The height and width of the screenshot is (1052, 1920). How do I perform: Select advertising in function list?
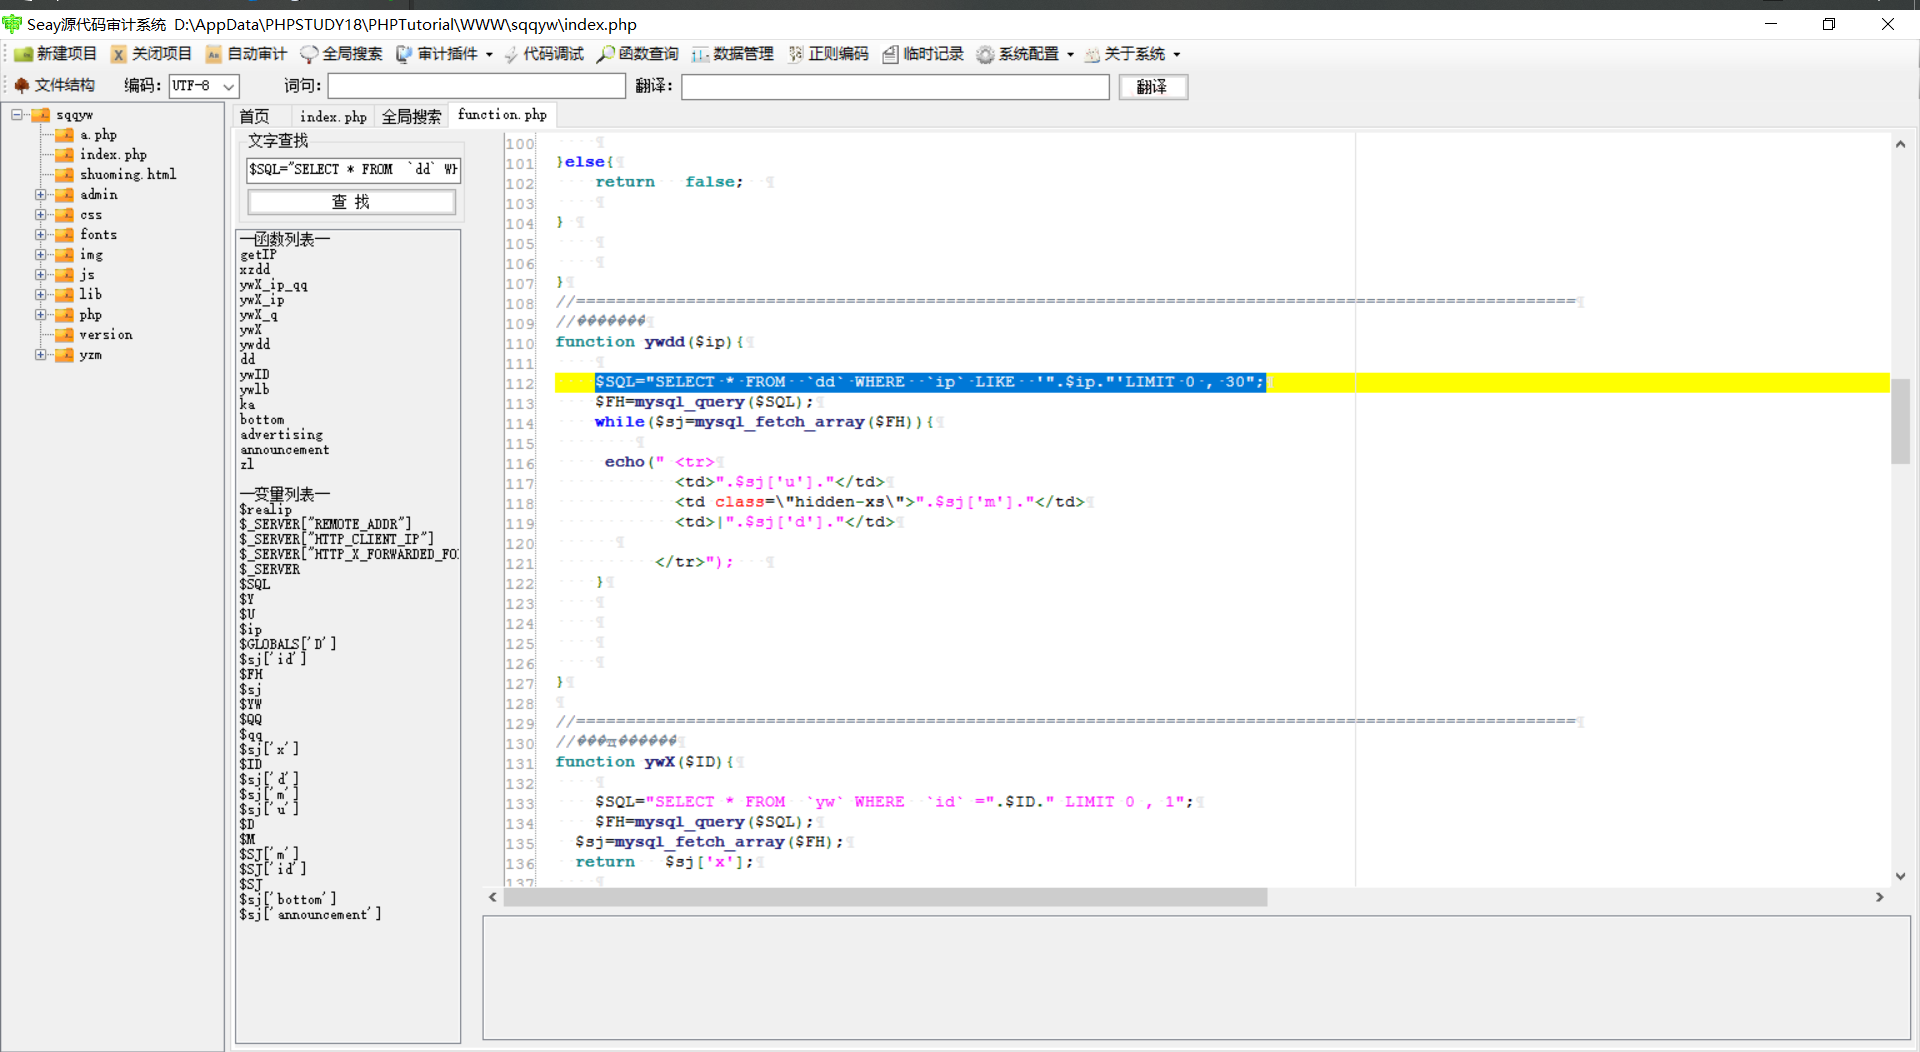(282, 434)
